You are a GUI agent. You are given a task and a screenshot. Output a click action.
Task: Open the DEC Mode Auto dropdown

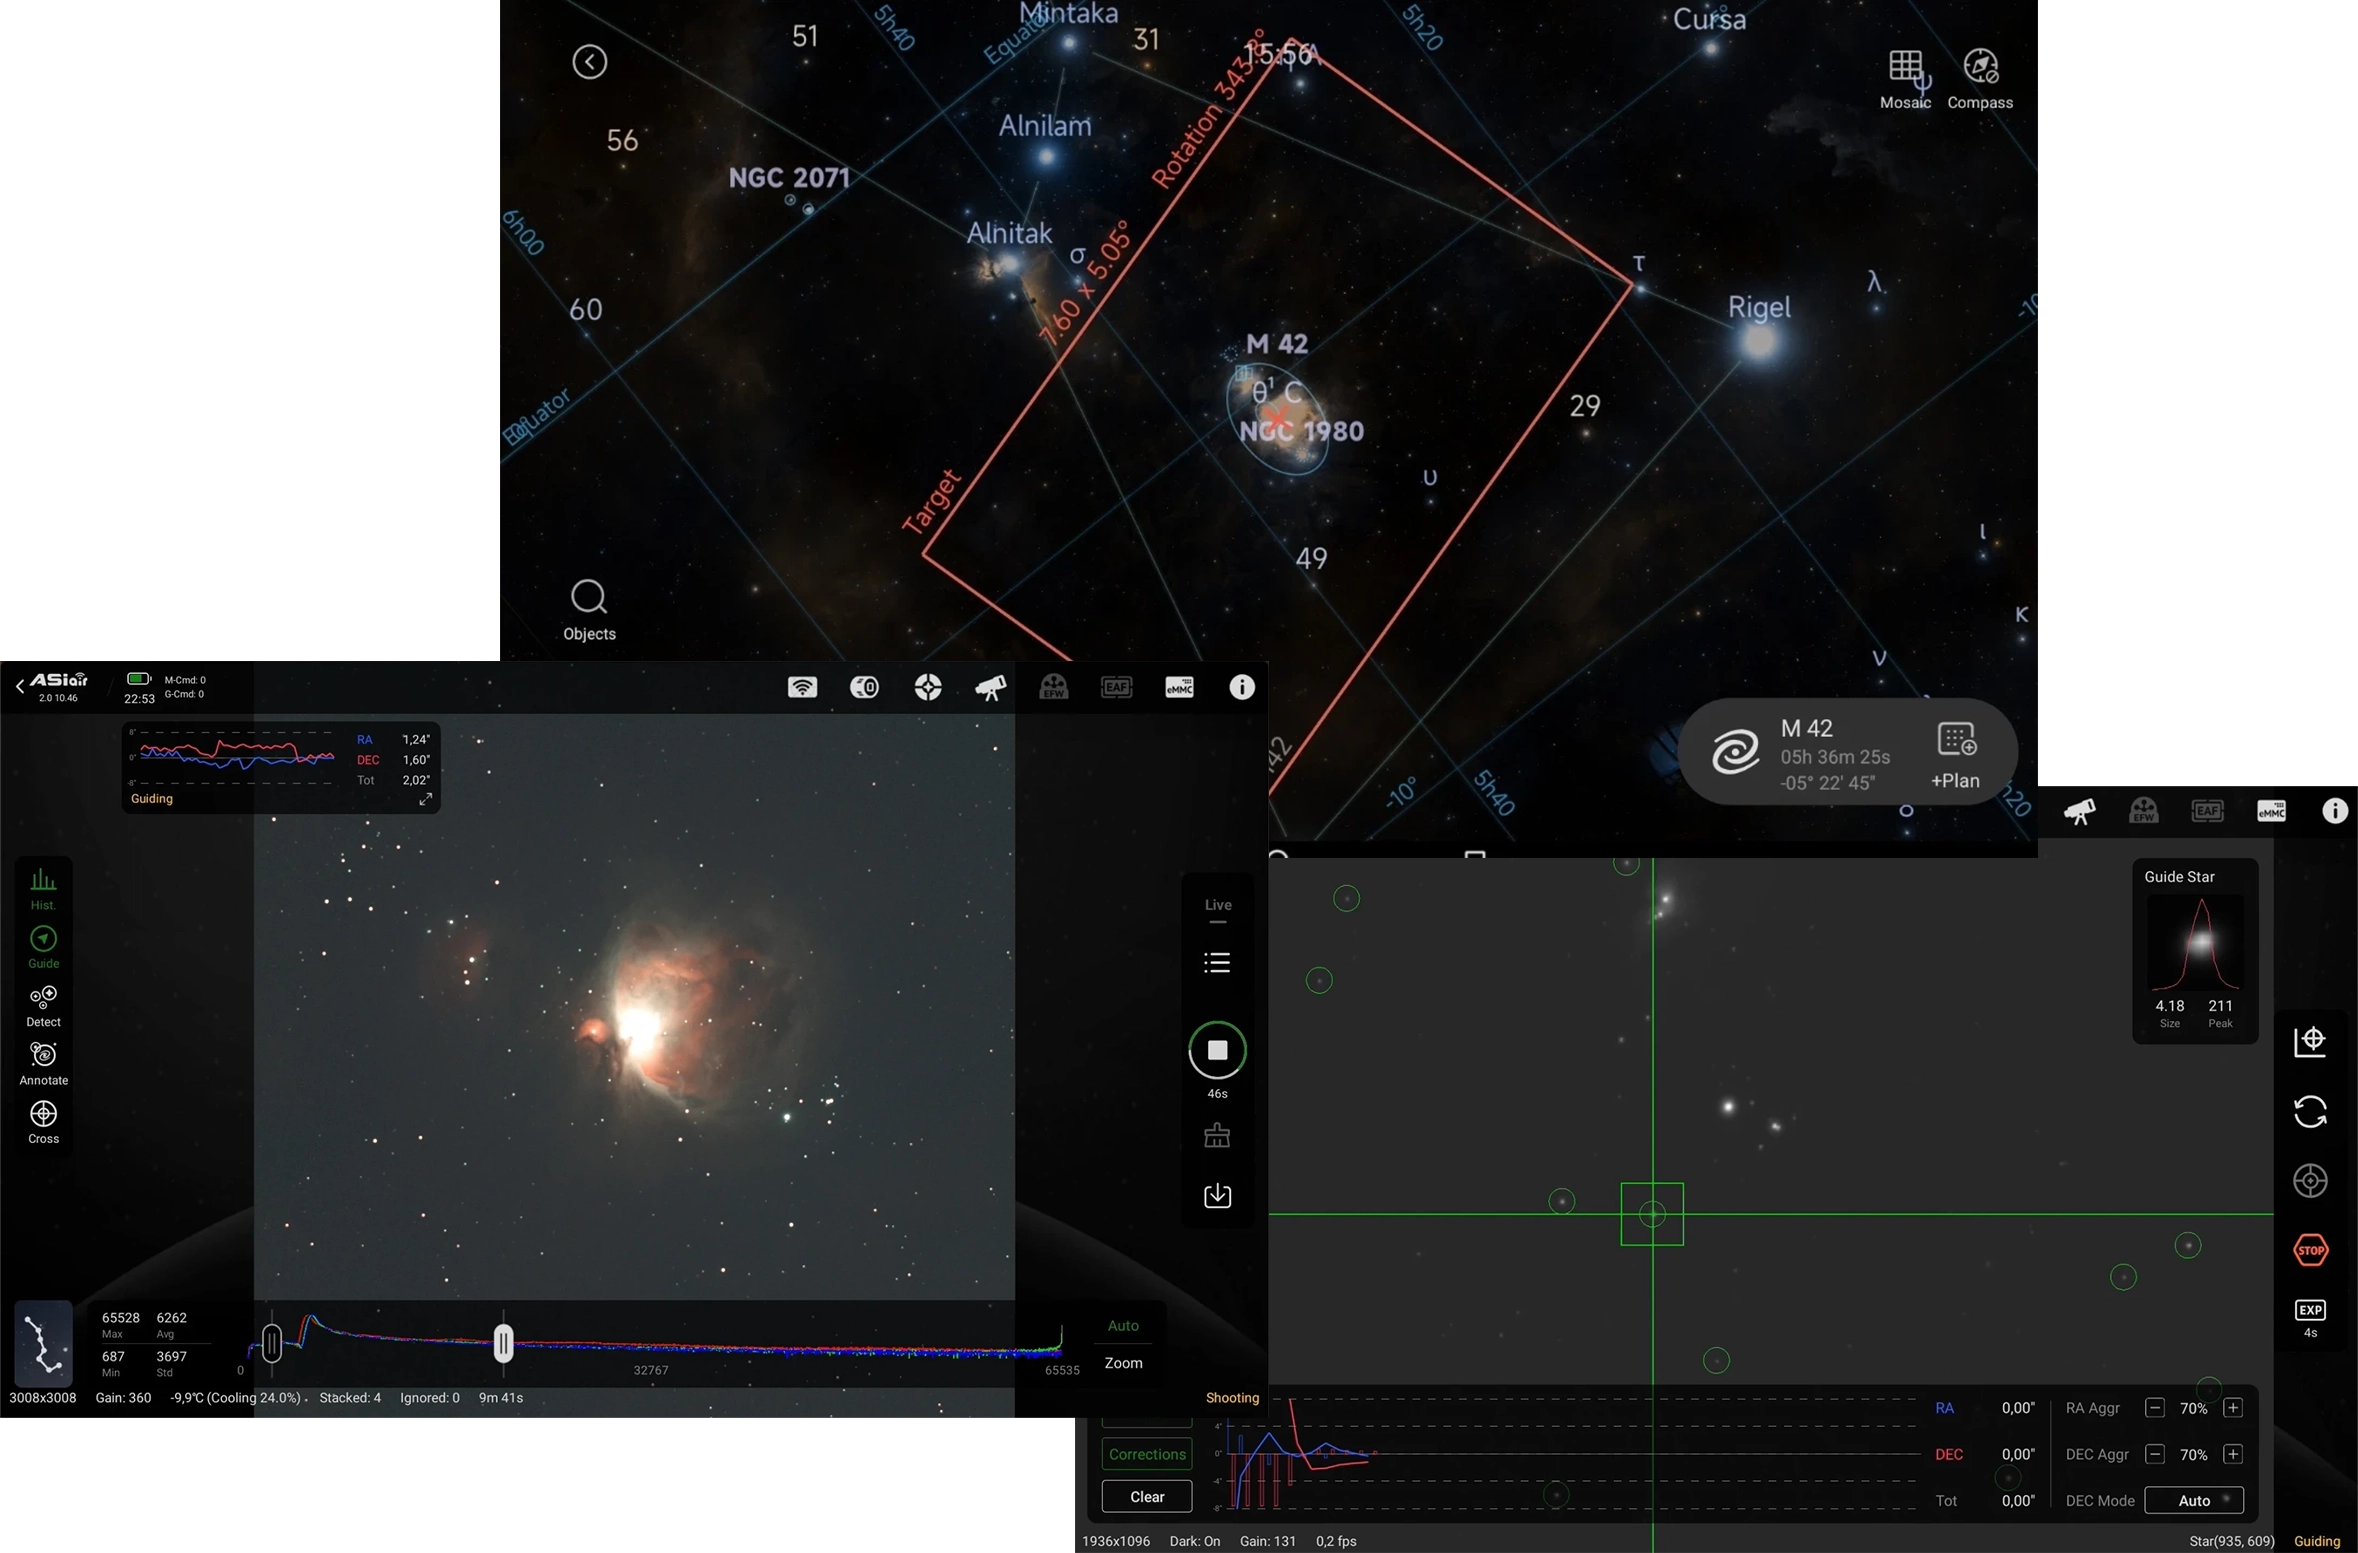2193,1500
